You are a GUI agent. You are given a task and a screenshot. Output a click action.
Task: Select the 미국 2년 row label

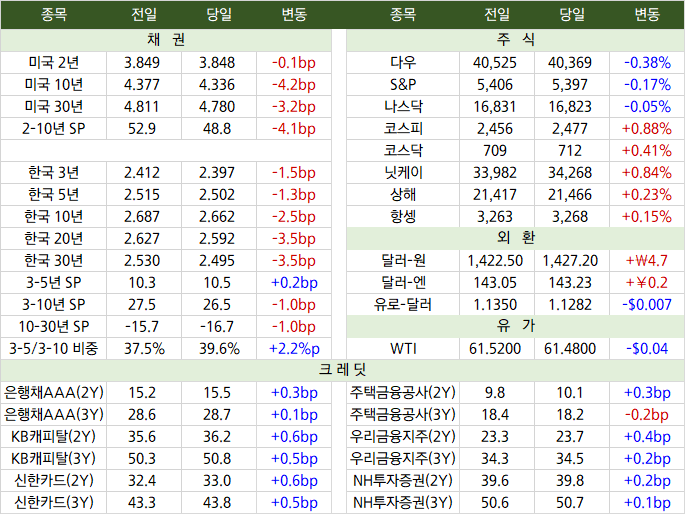pos(54,63)
